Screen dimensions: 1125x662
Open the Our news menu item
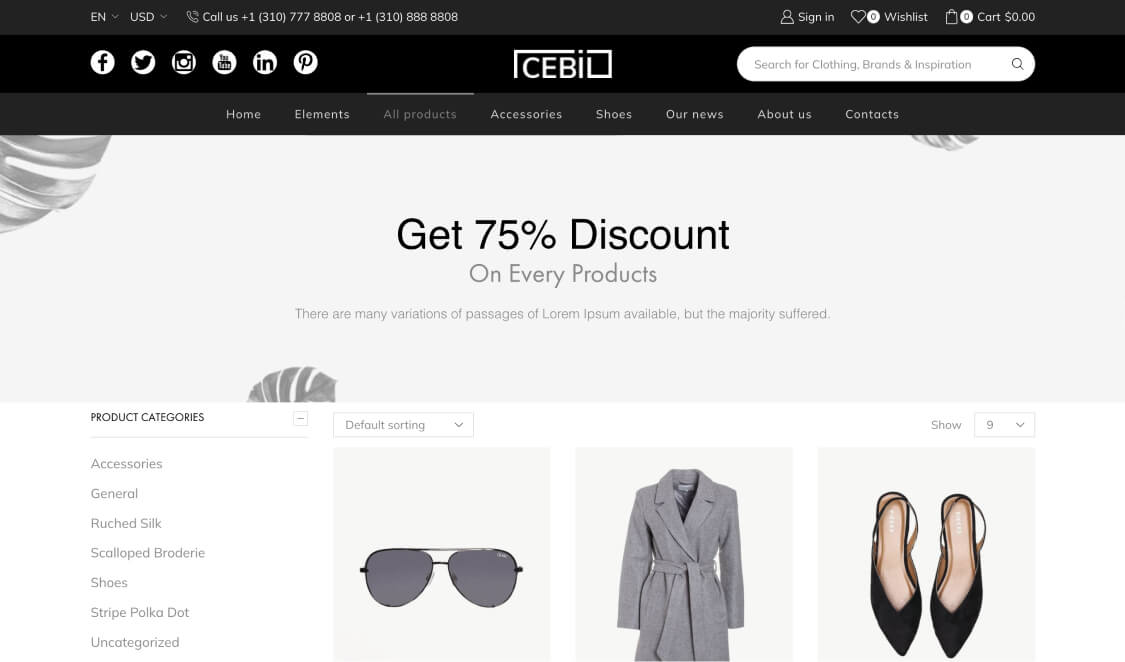click(x=695, y=114)
